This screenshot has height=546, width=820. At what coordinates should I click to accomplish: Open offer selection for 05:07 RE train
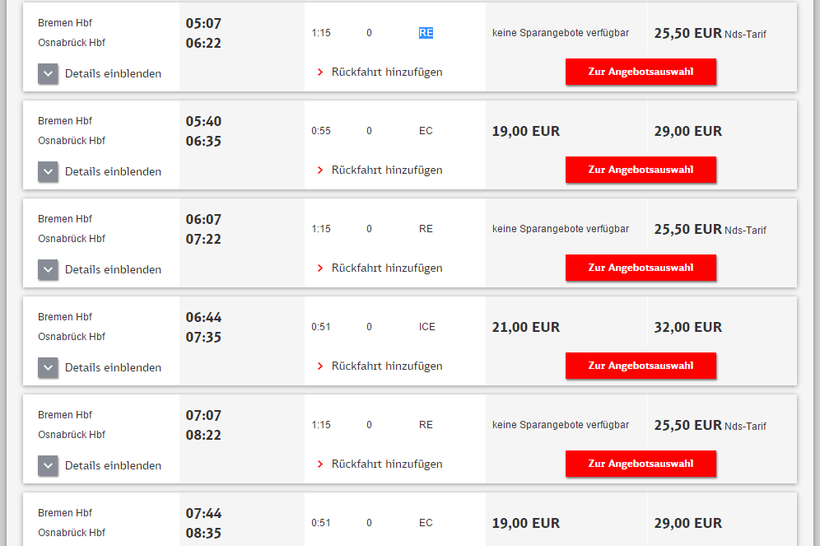point(640,72)
